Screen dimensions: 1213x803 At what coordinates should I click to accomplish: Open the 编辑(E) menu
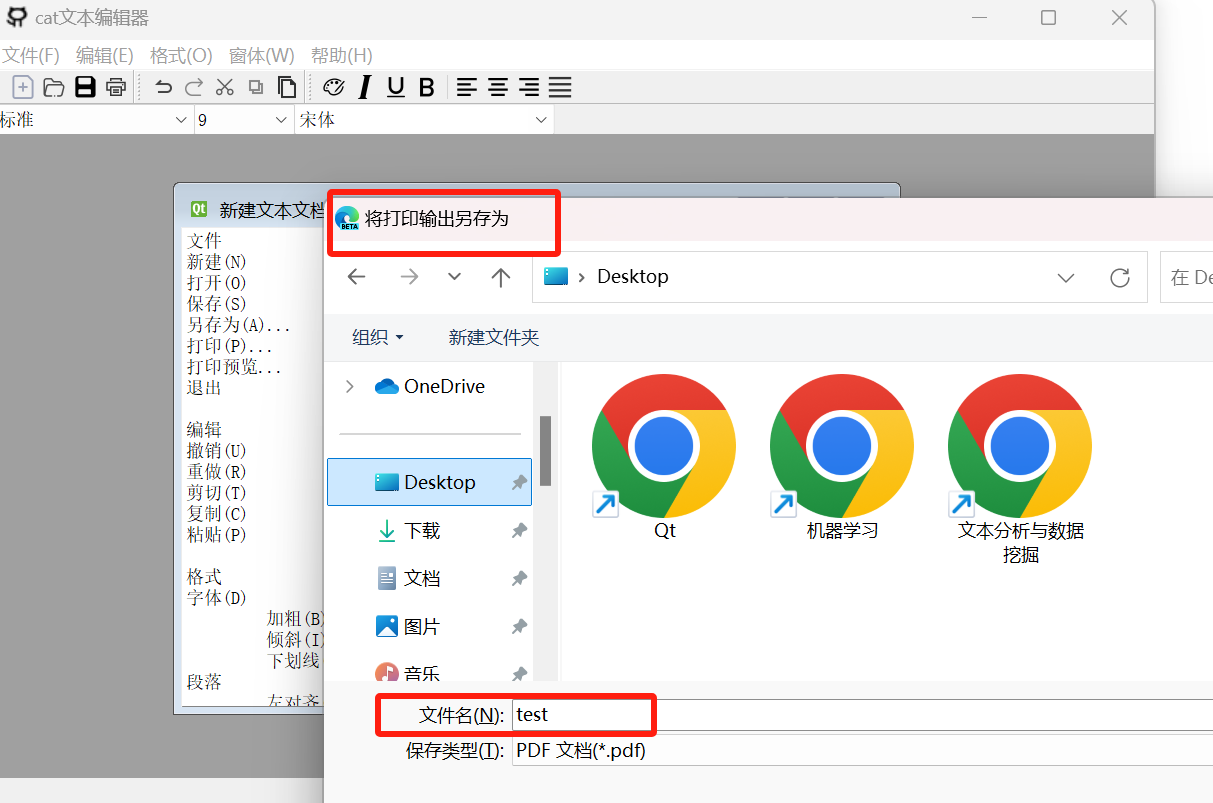tap(105, 55)
